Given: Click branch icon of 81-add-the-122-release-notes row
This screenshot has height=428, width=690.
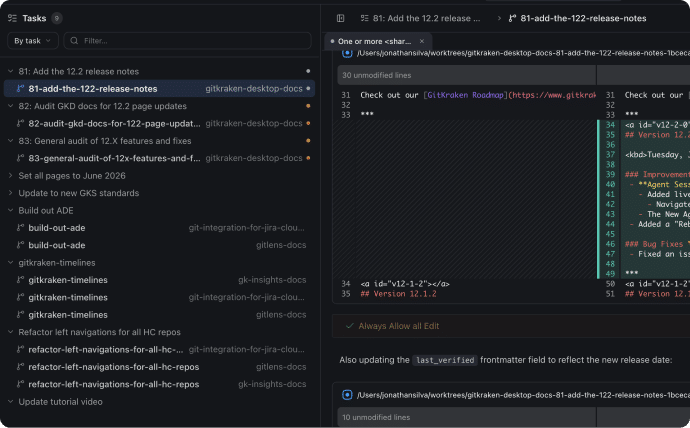Looking at the screenshot, I should pos(20,88).
